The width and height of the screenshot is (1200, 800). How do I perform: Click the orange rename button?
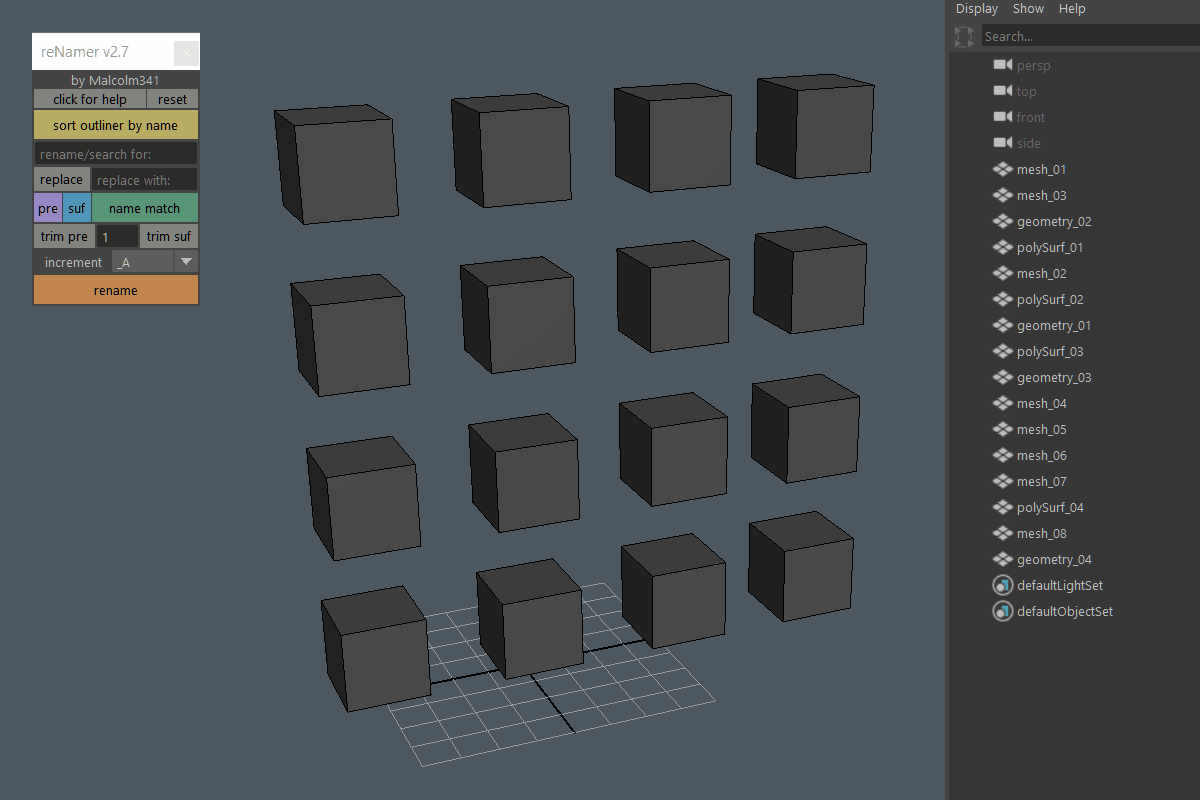coord(116,290)
